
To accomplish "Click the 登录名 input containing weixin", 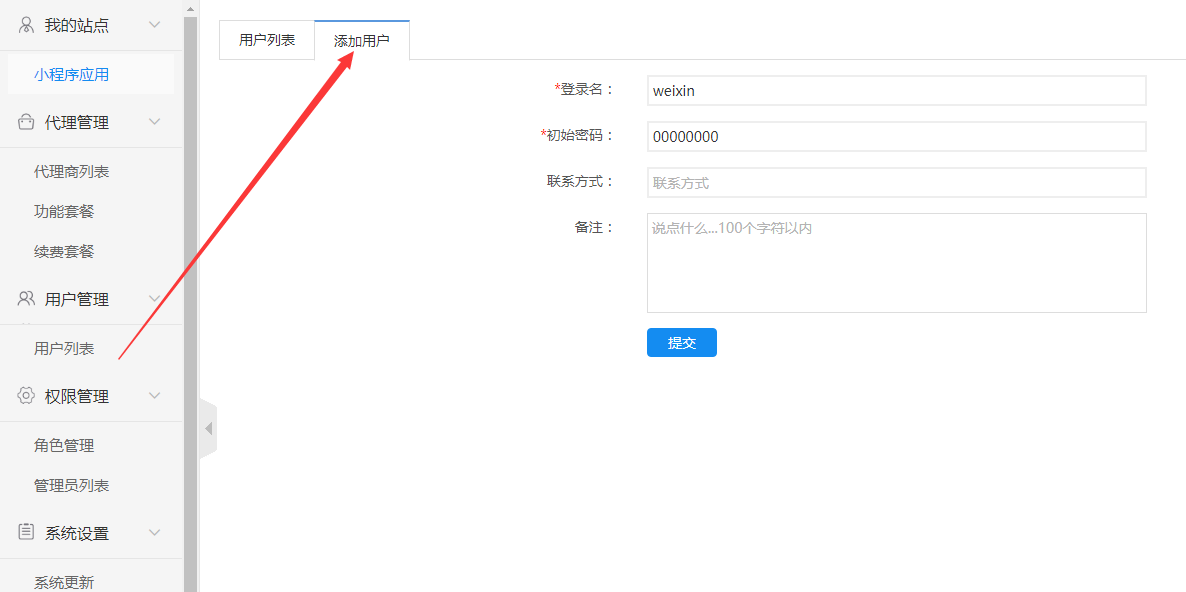I will pos(897,91).
